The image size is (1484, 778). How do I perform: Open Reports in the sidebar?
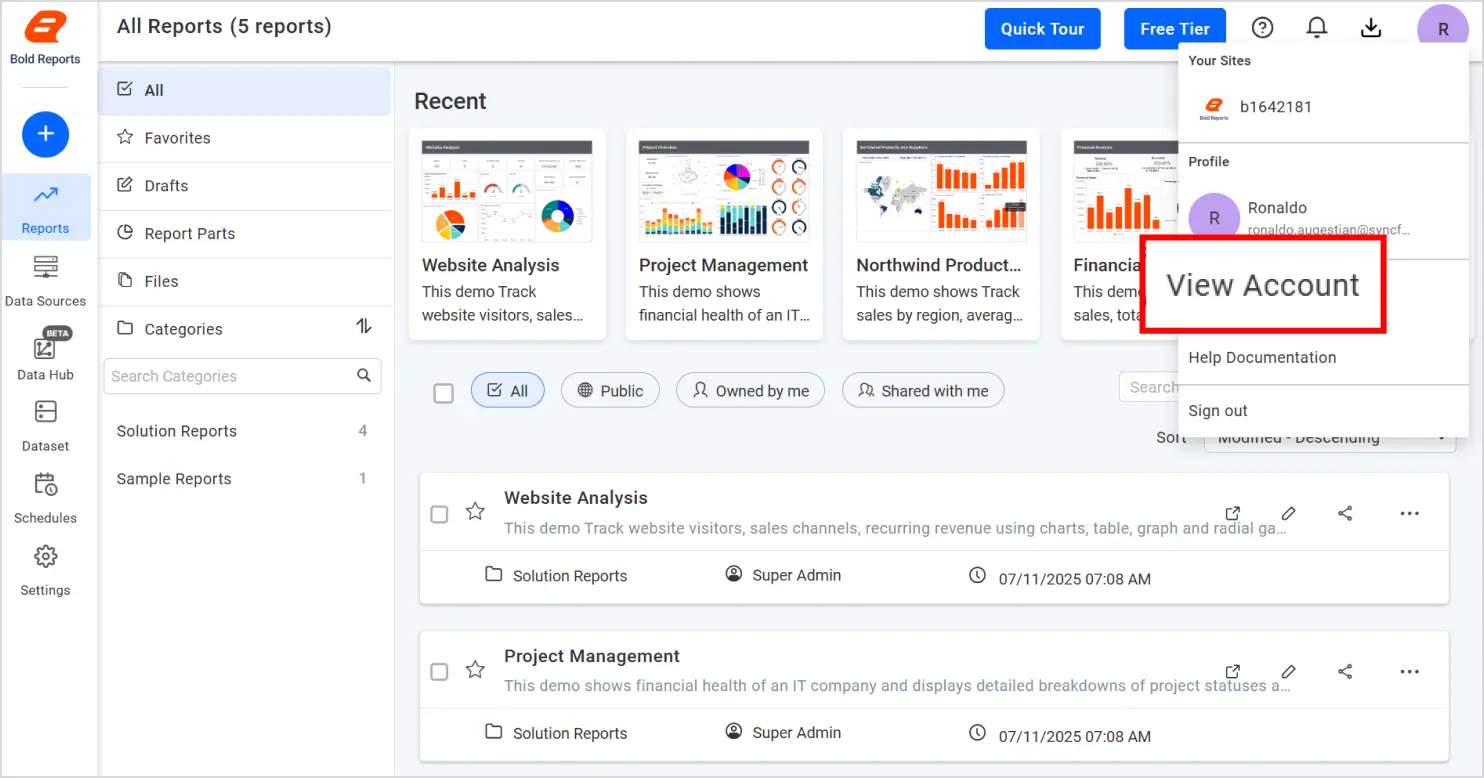coord(45,208)
